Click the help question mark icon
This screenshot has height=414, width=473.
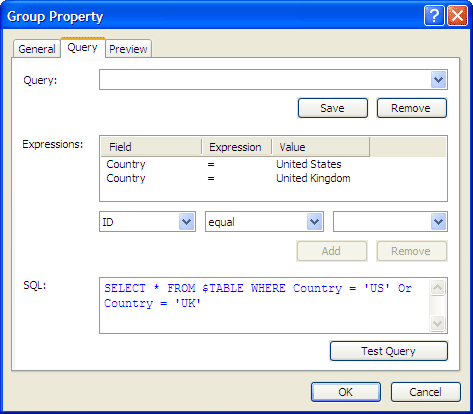tap(434, 15)
